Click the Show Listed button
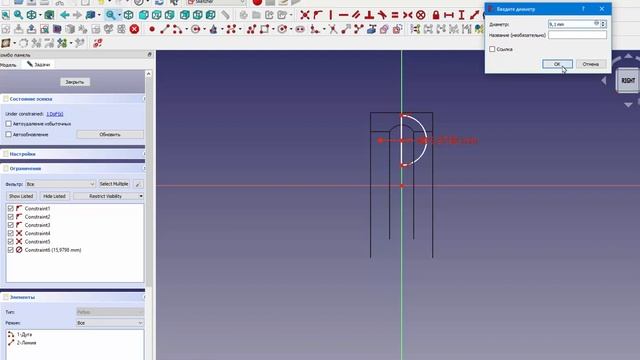640x360 pixels. coord(21,196)
